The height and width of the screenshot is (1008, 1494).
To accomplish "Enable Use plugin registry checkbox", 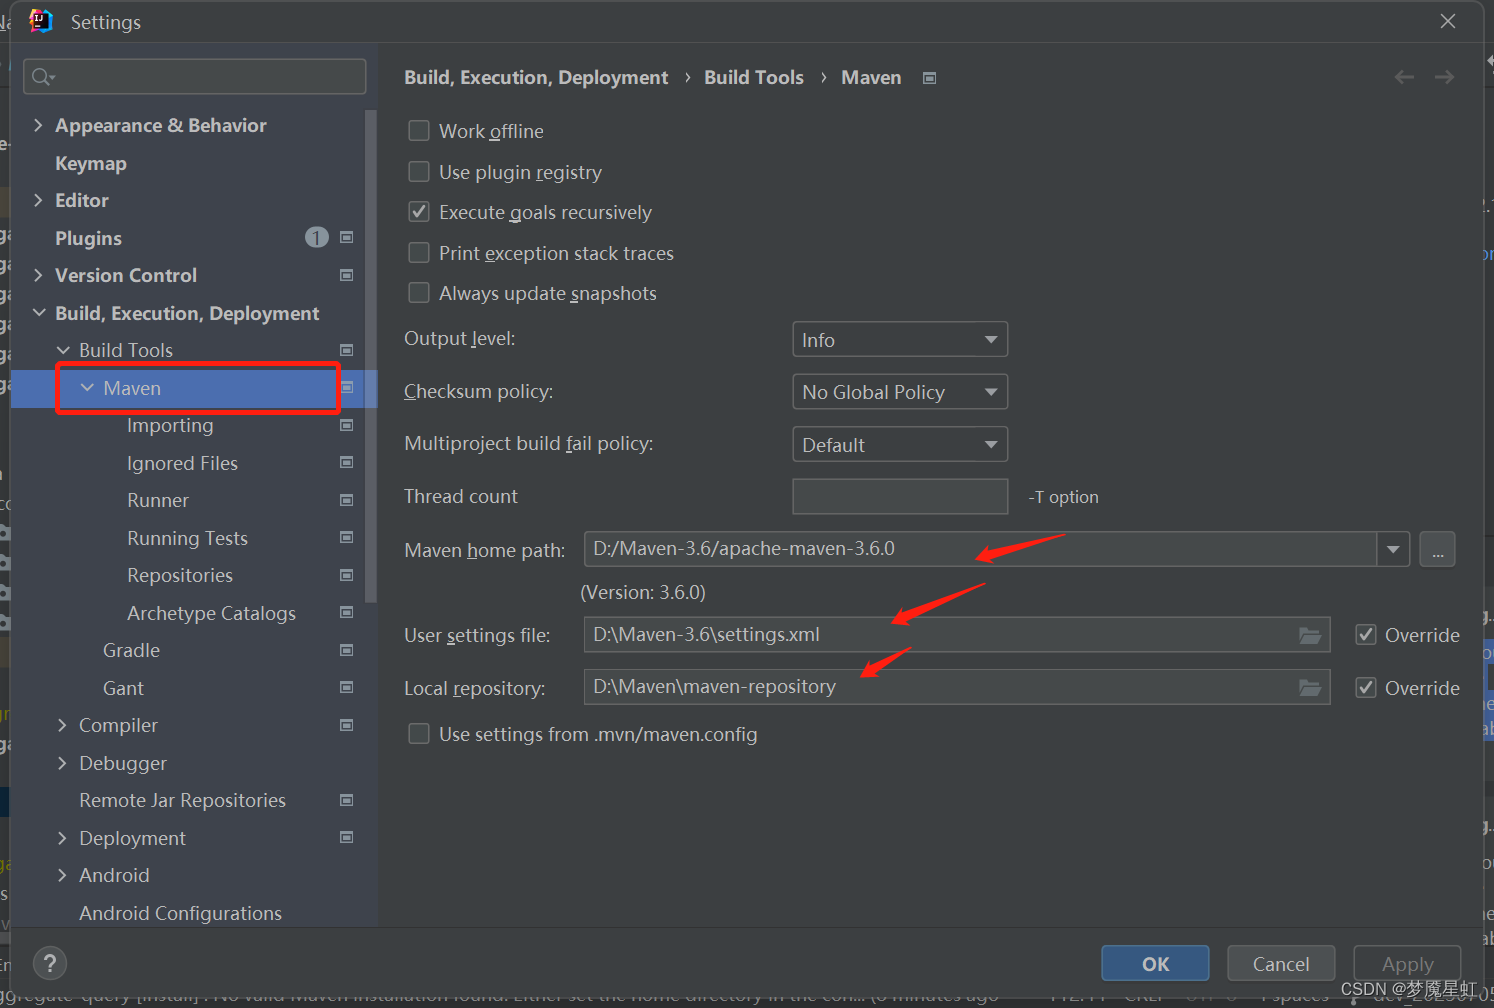I will (419, 172).
